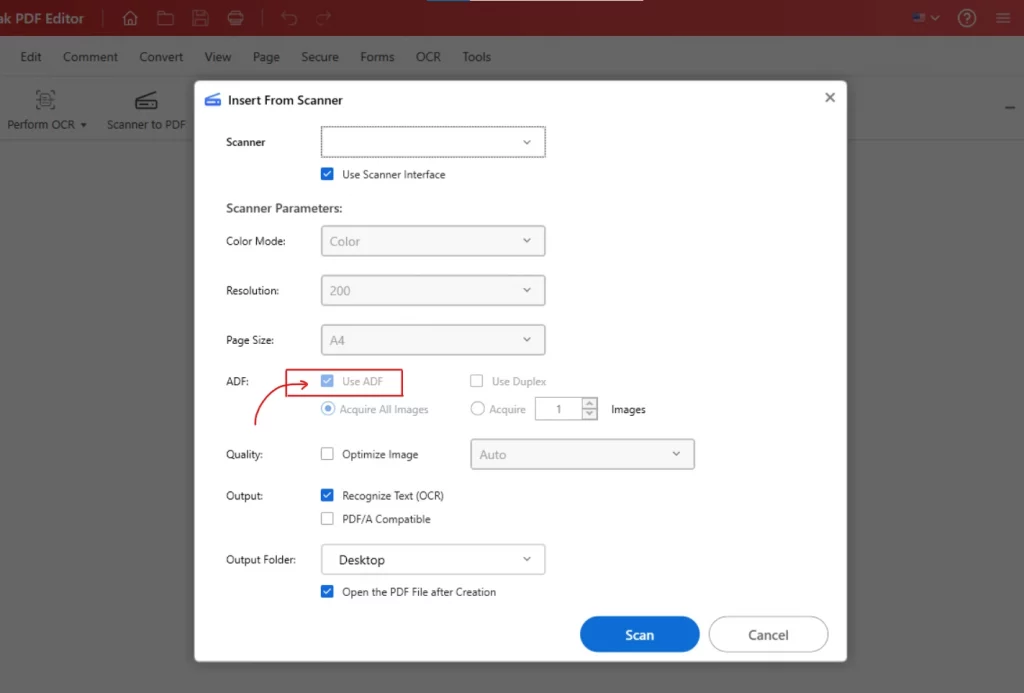Undo last action arrow icon
The width and height of the screenshot is (1024, 693).
pyautogui.click(x=289, y=18)
